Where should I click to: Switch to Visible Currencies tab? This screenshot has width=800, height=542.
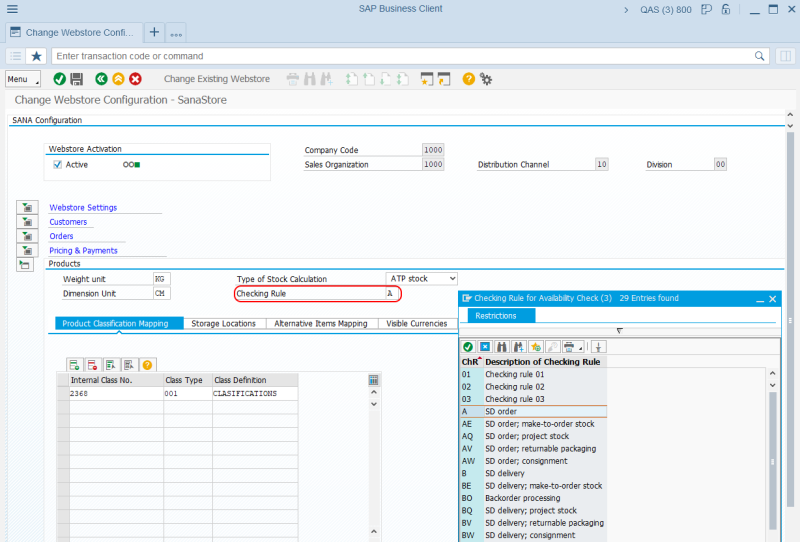(417, 324)
